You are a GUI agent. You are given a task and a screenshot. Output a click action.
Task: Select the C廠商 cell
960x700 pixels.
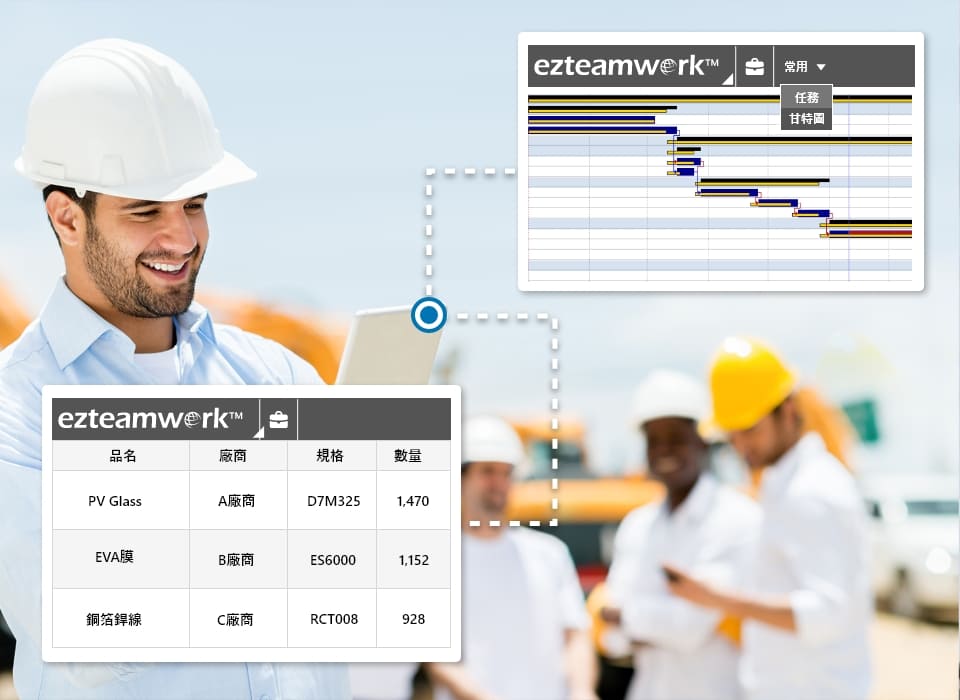click(x=238, y=618)
